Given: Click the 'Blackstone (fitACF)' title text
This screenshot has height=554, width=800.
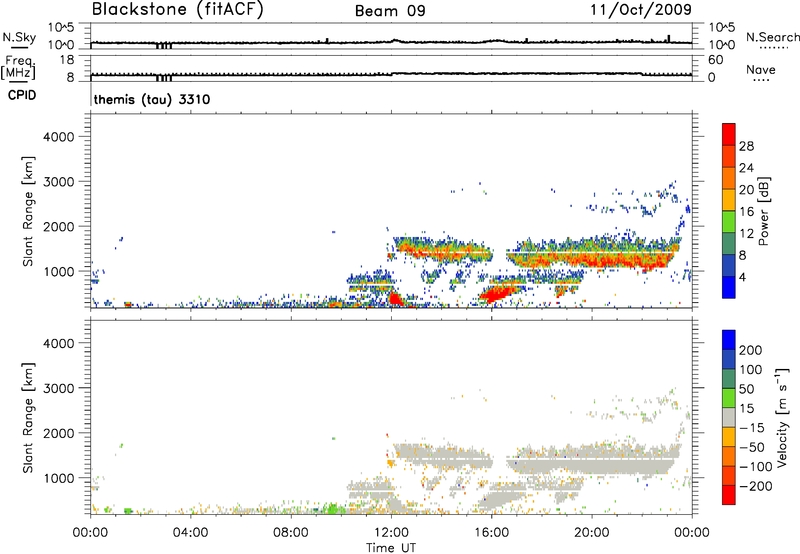Looking at the screenshot, I should (x=178, y=9).
